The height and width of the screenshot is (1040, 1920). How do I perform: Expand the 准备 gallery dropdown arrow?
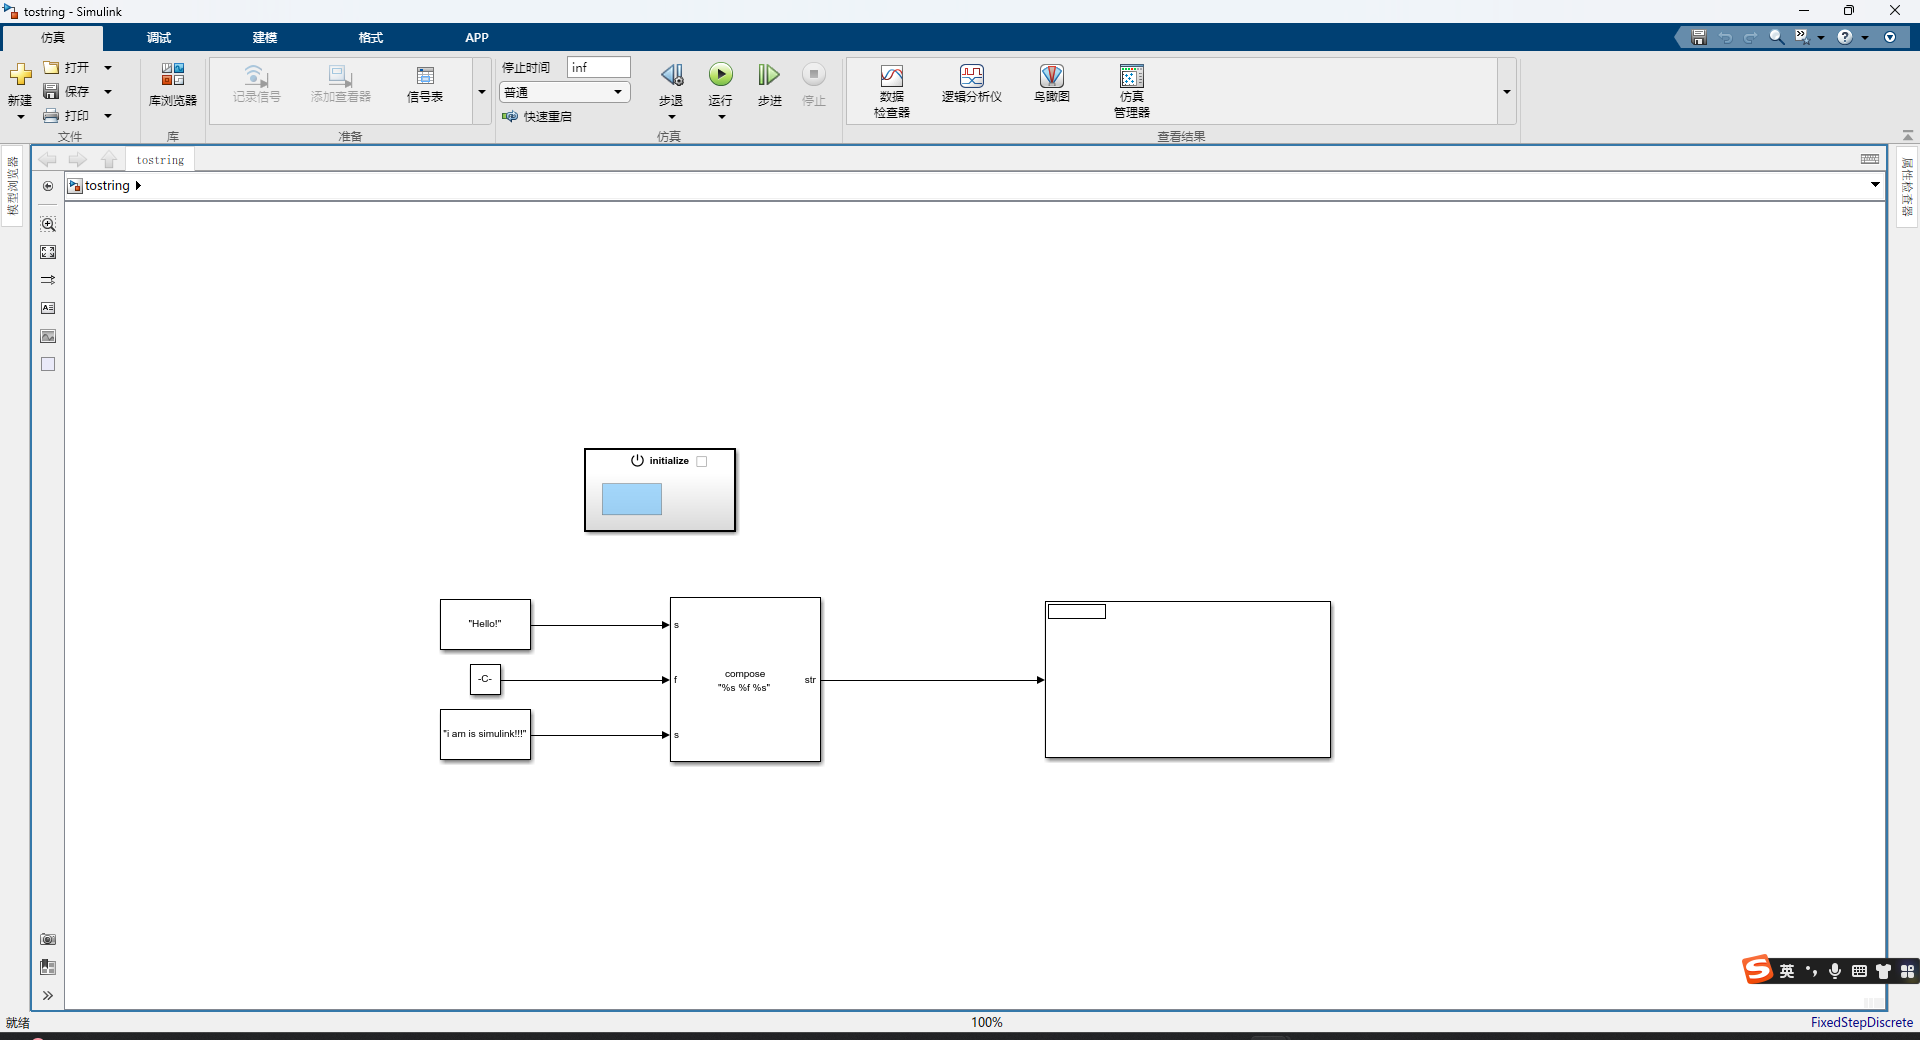click(482, 92)
